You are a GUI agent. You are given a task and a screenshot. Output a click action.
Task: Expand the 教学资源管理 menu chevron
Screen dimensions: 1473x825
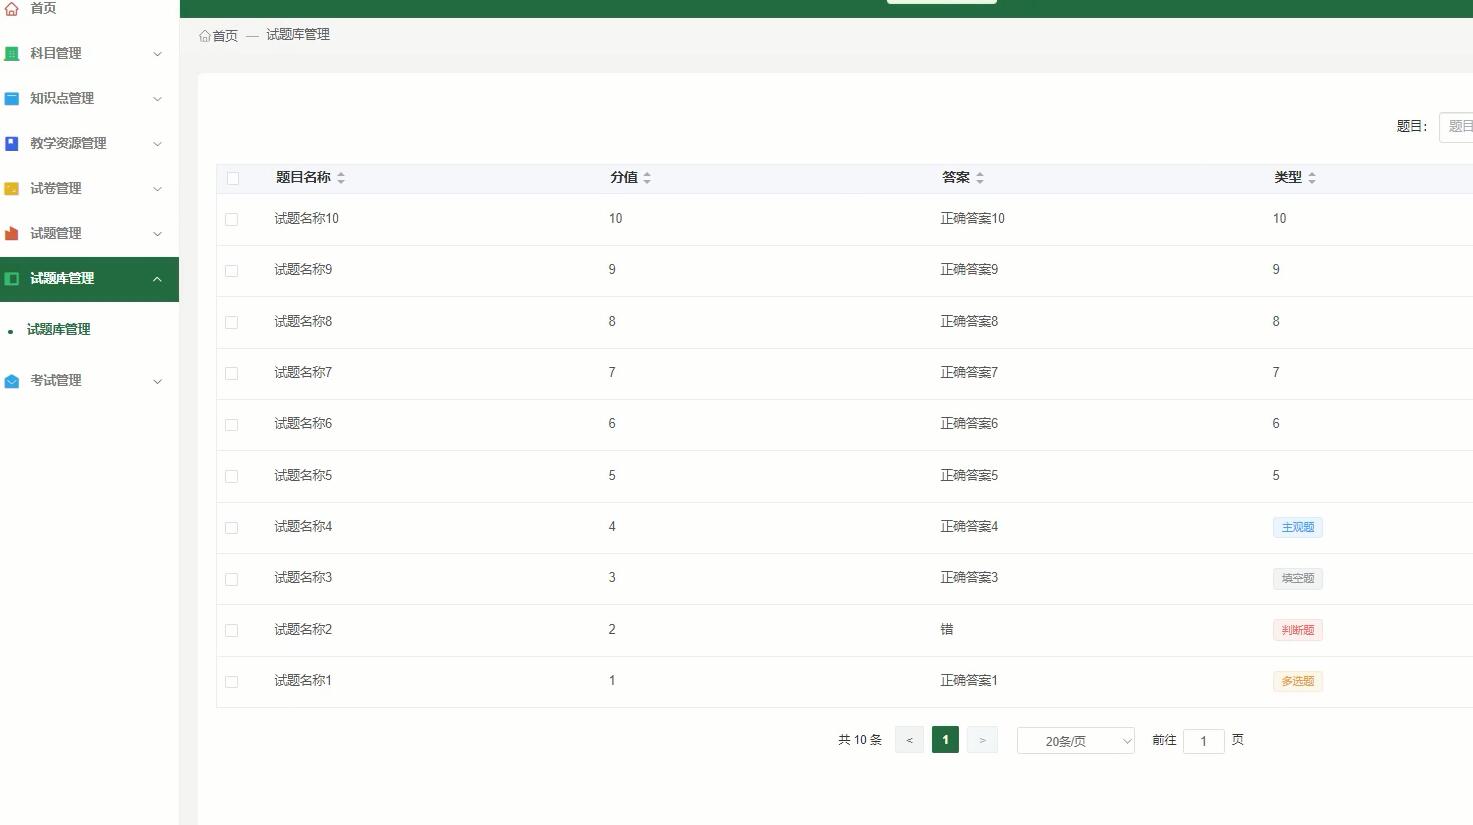click(x=157, y=144)
